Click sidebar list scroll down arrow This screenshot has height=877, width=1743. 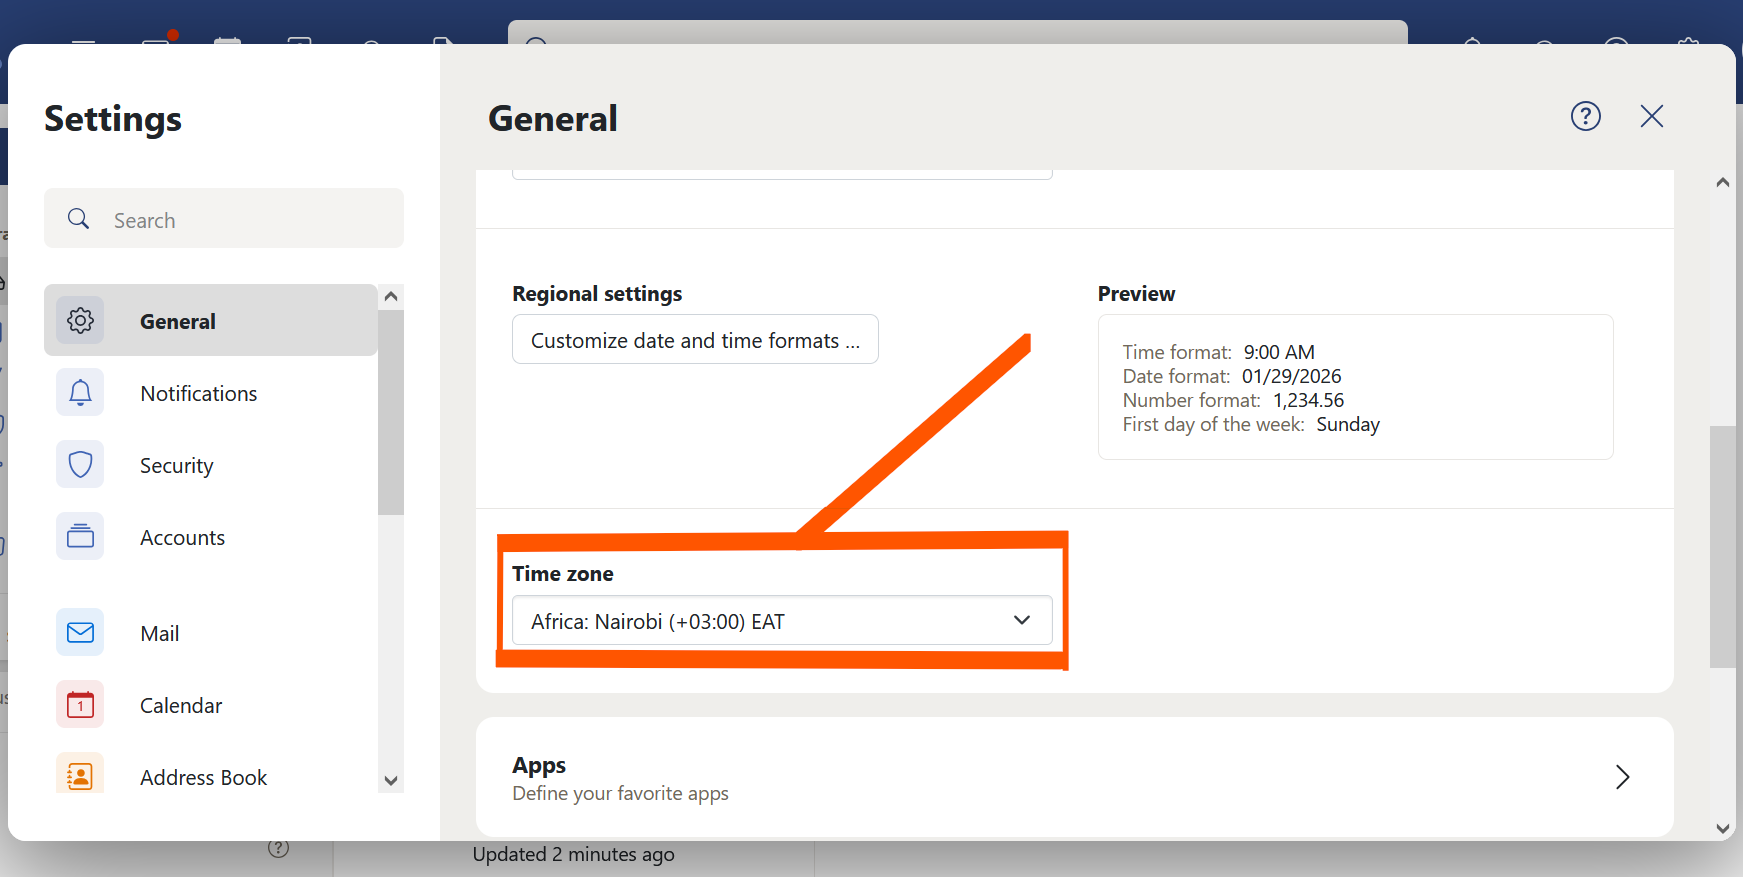[391, 781]
